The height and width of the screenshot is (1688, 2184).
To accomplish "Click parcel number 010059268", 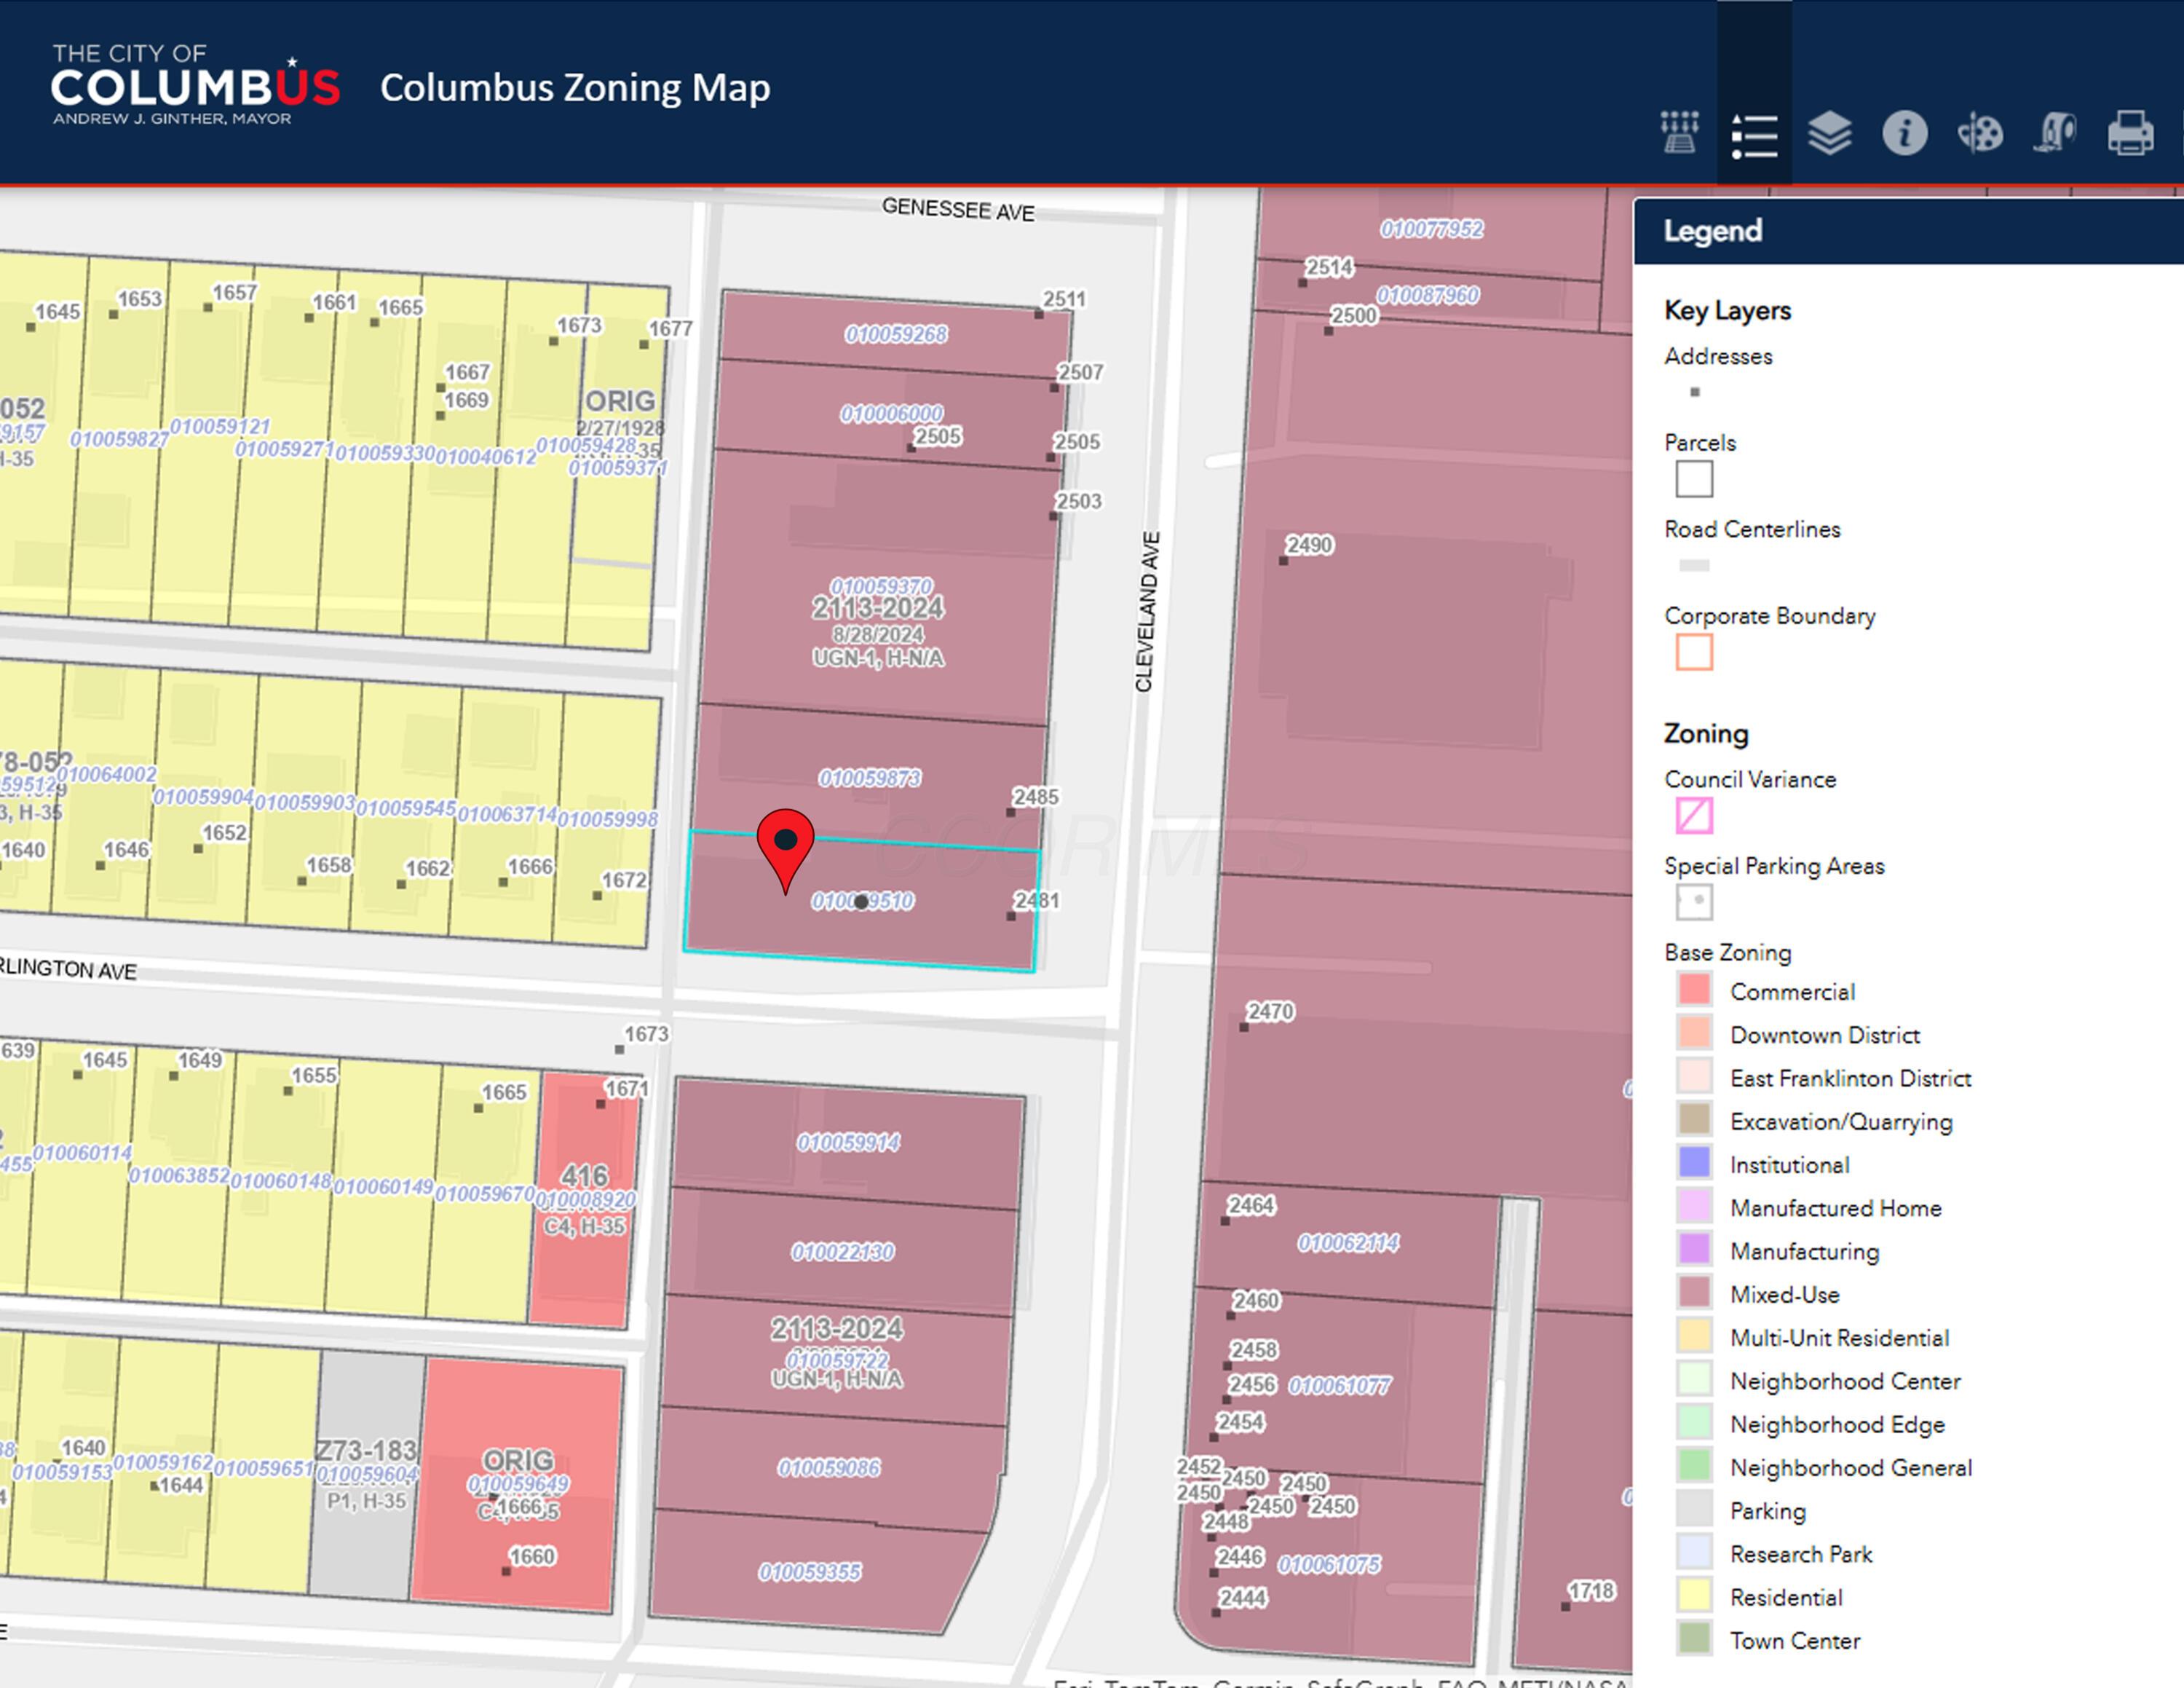I will coord(896,334).
